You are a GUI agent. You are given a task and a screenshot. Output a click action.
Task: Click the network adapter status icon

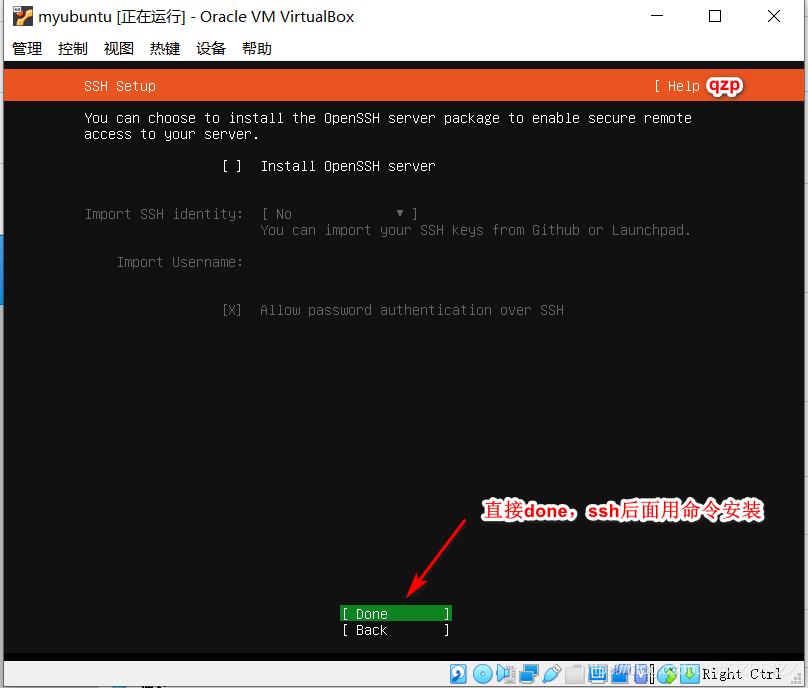click(x=529, y=674)
